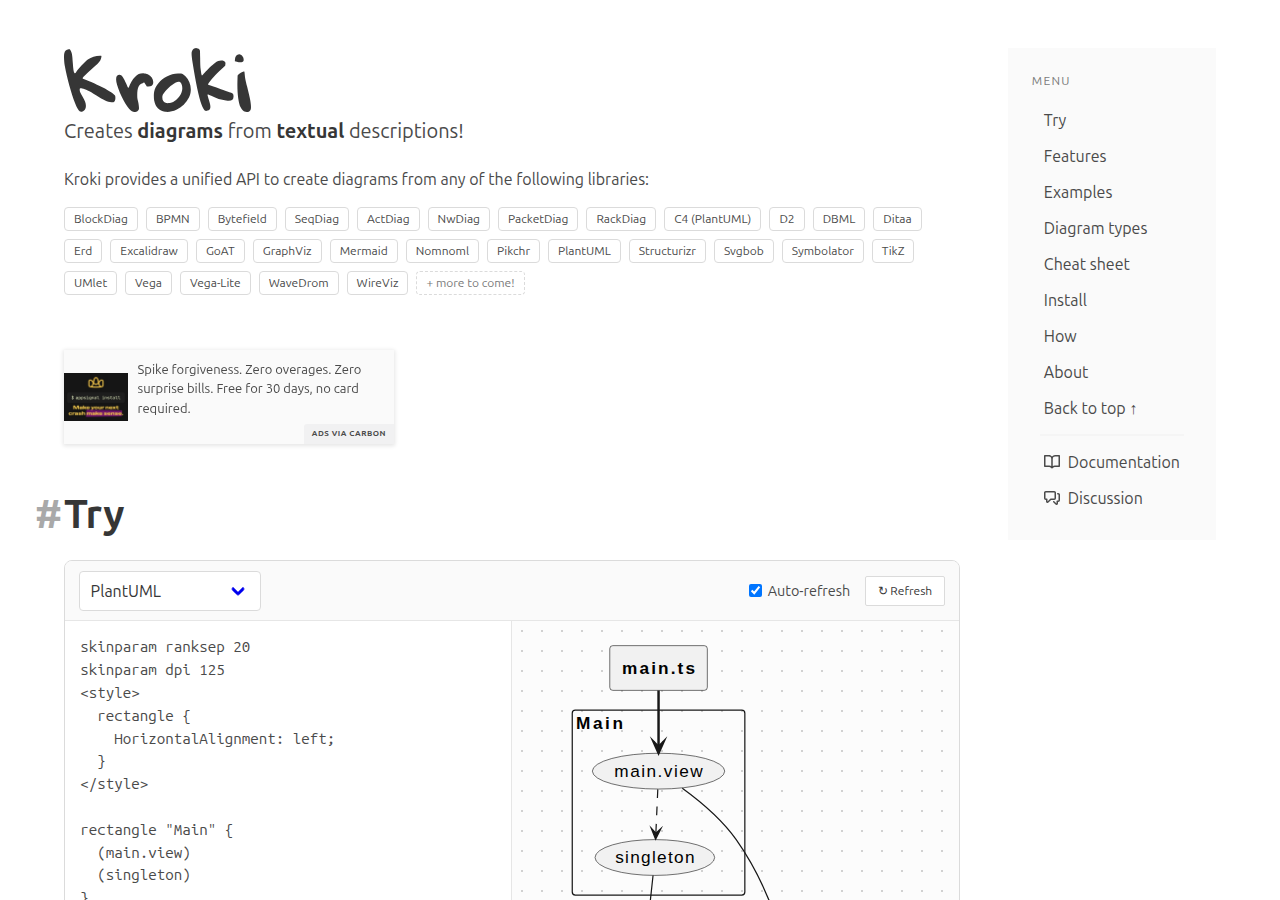Select the Vega-Lite tag
The image size is (1280, 900).
coord(215,283)
